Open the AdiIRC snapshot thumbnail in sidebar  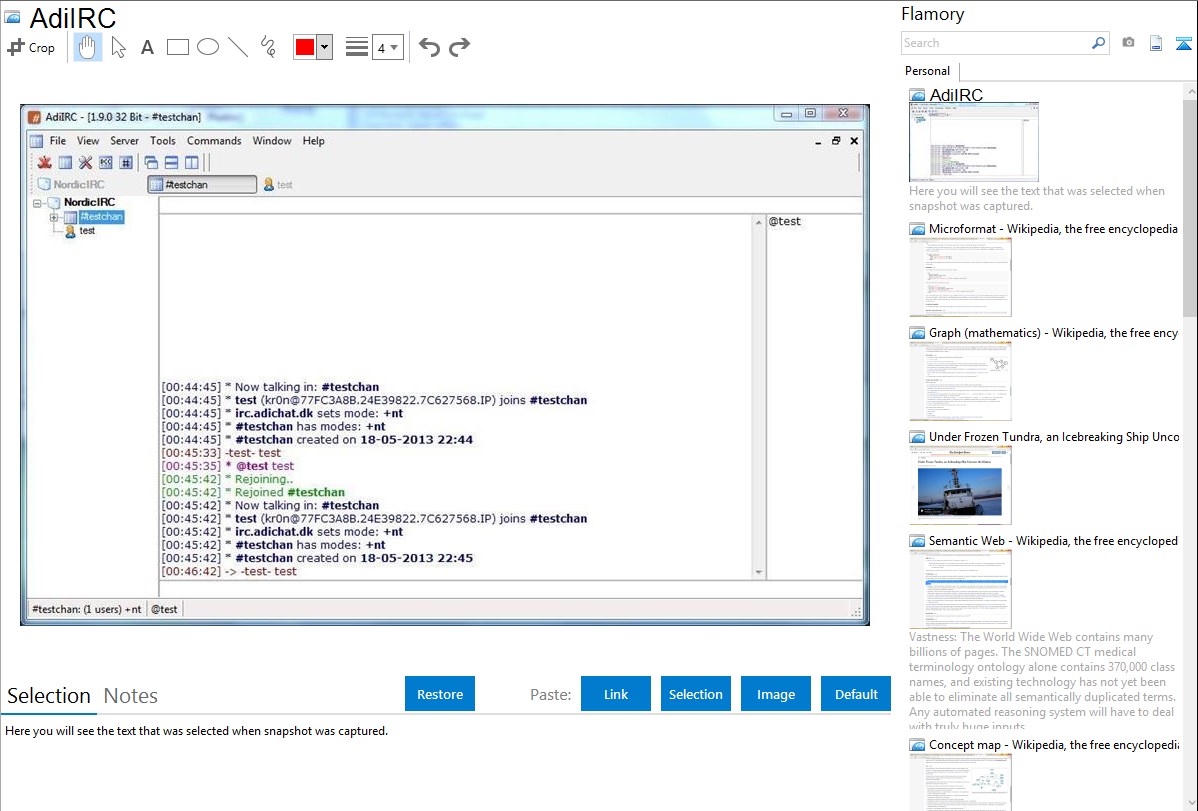tap(974, 143)
